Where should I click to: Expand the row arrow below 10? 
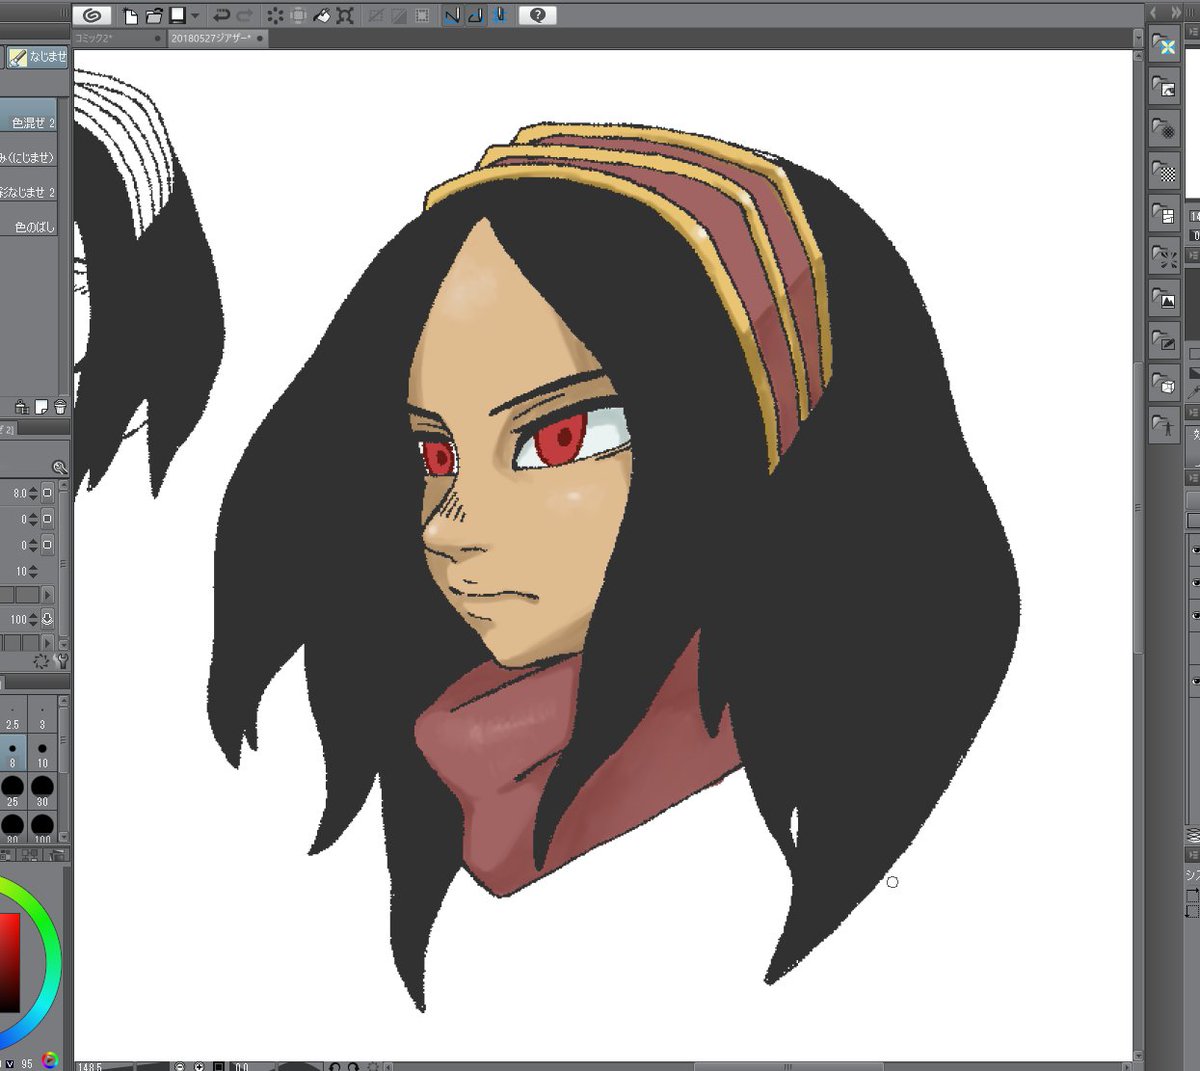tap(47, 595)
